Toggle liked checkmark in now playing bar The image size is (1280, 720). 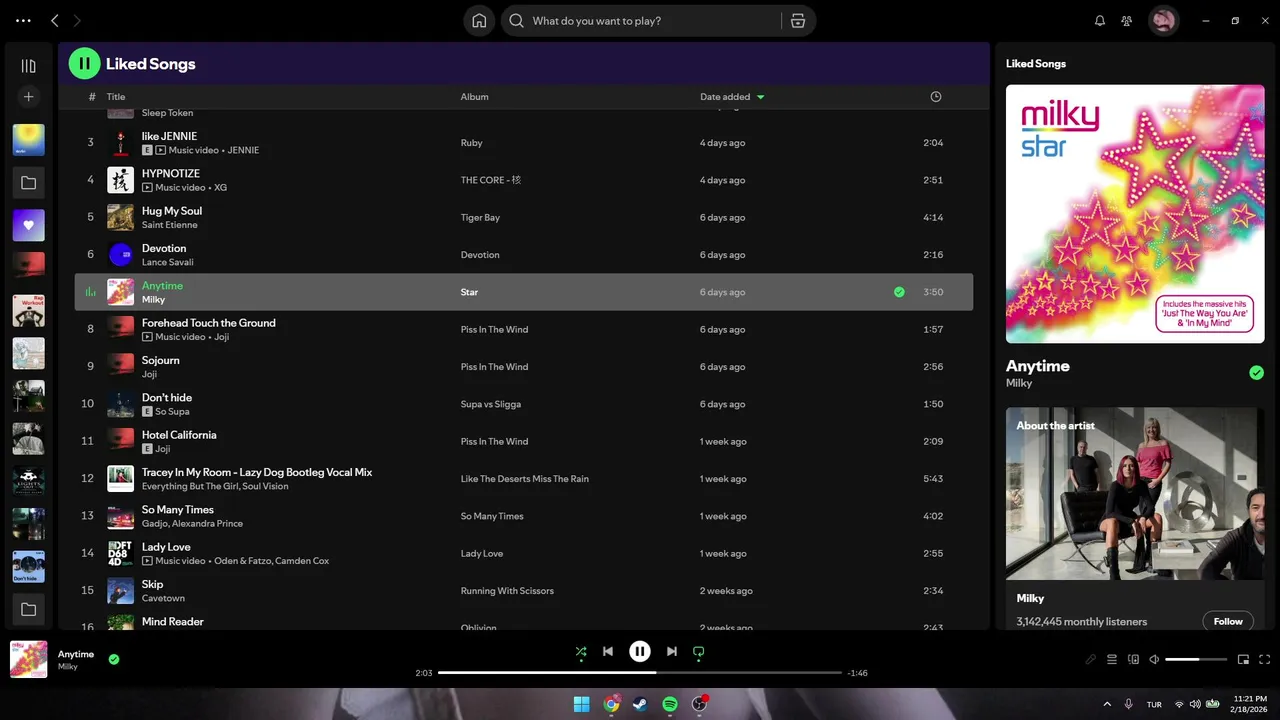click(x=114, y=659)
